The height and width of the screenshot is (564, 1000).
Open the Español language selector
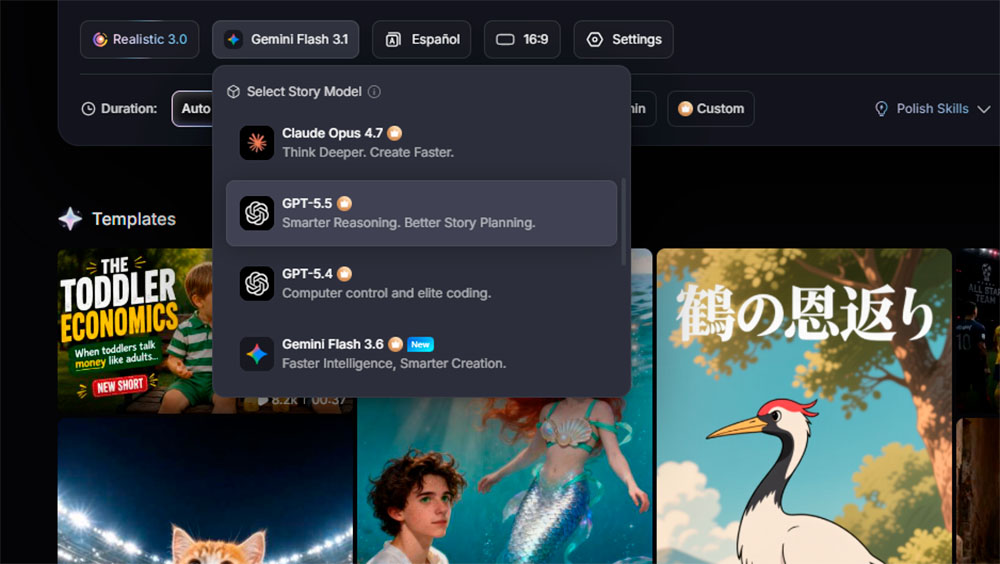click(422, 40)
